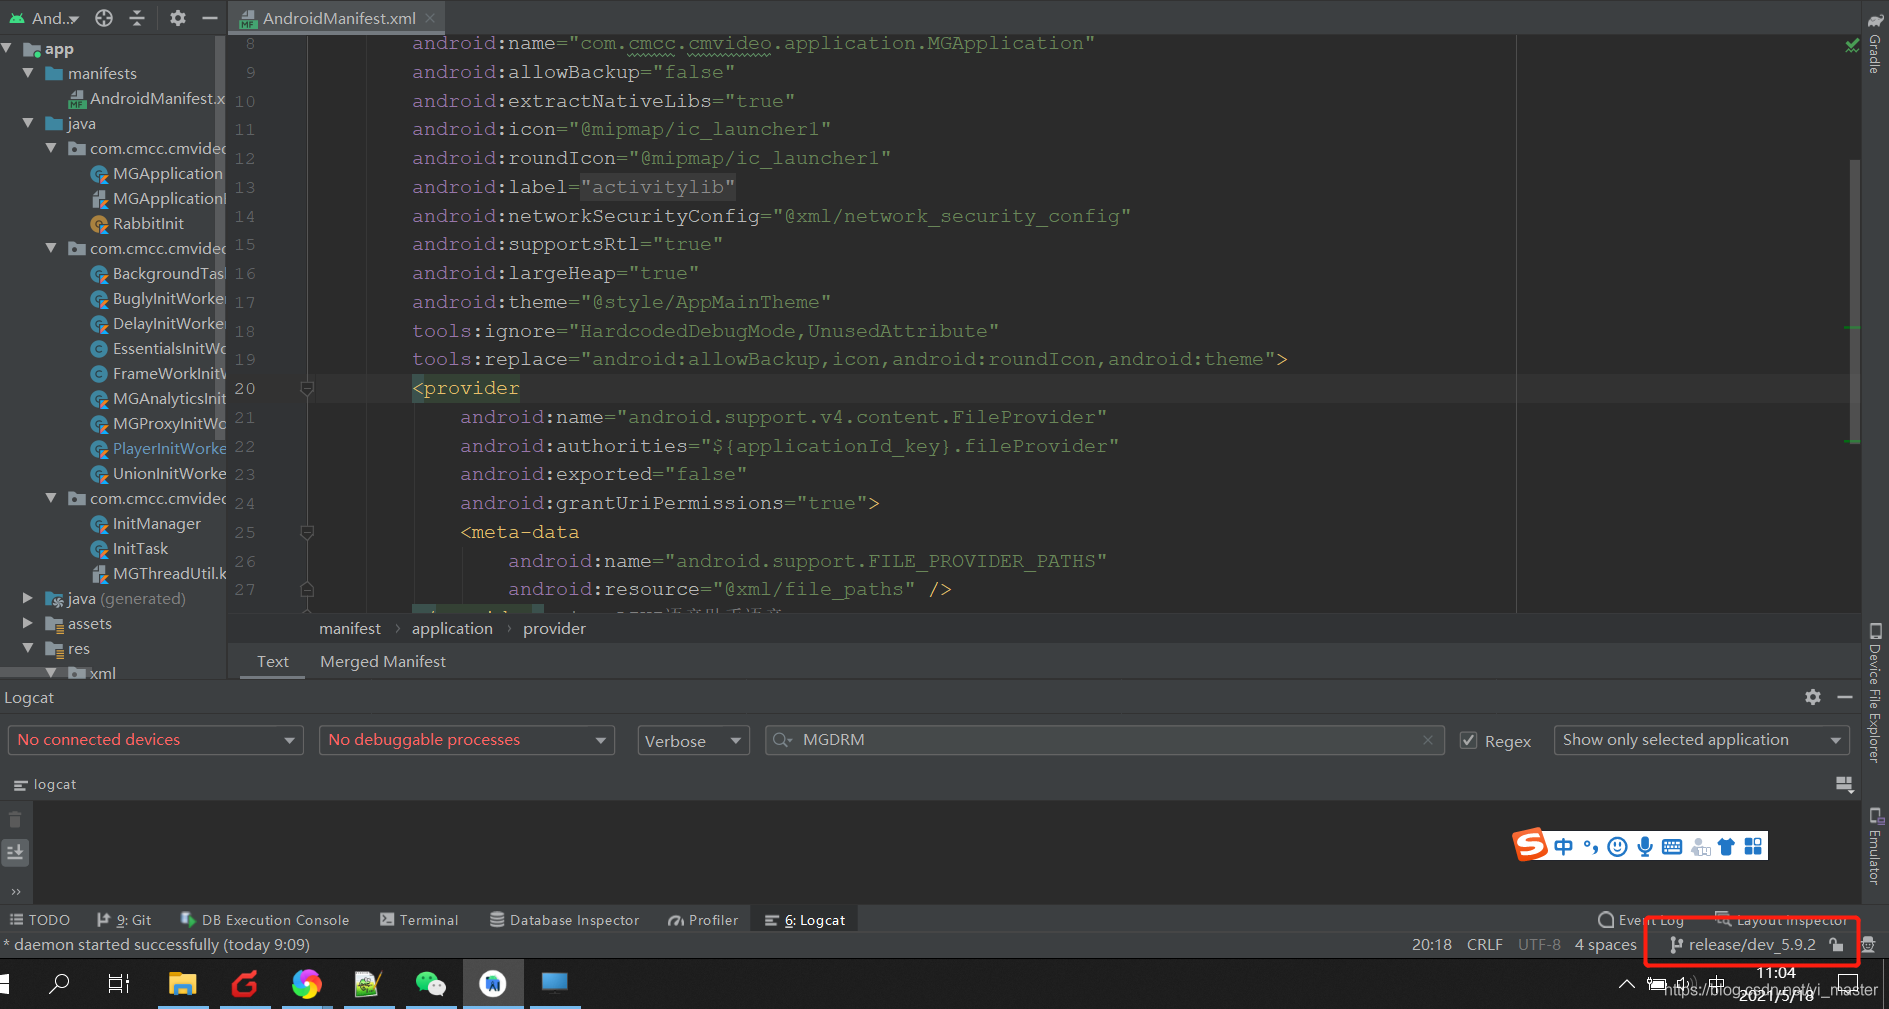This screenshot has width=1889, height=1009.
Task: Open the Terminal tool window
Action: click(419, 920)
